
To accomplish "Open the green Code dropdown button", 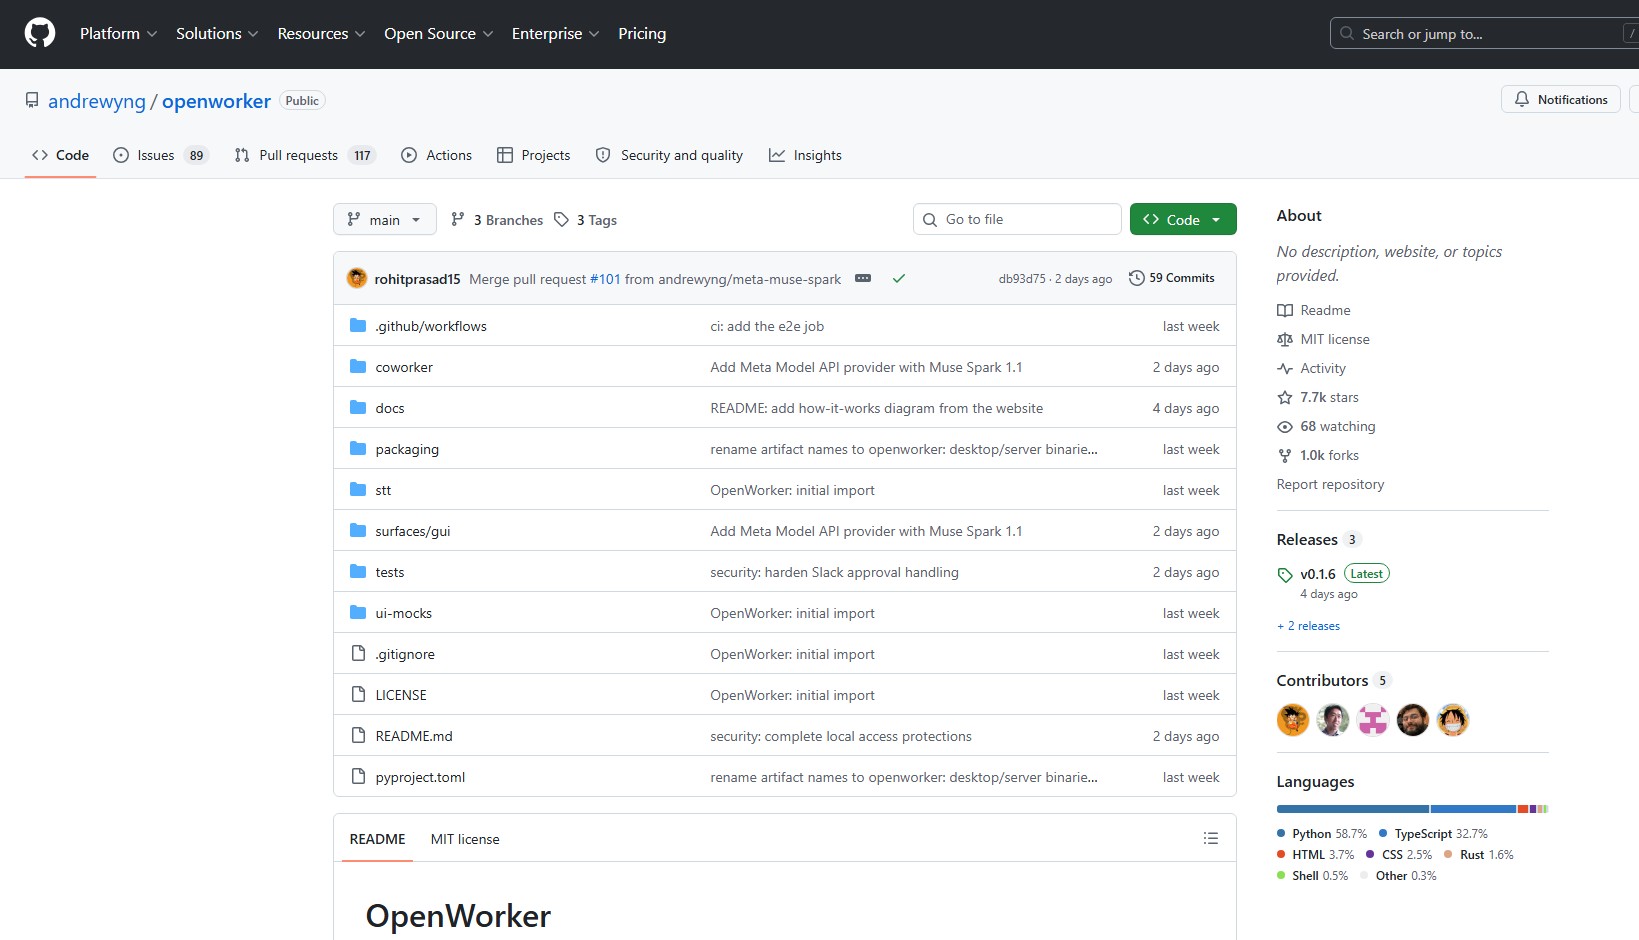I will click(1183, 219).
